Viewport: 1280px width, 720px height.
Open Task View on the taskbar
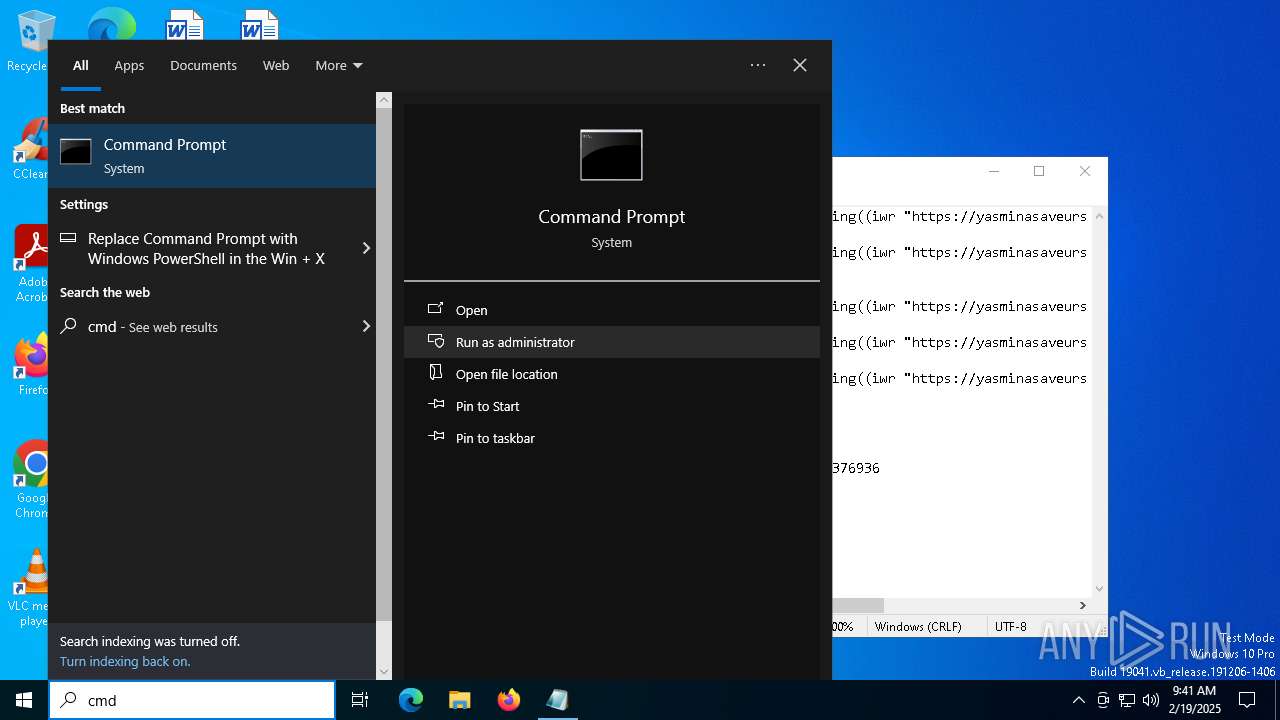pyautogui.click(x=360, y=700)
